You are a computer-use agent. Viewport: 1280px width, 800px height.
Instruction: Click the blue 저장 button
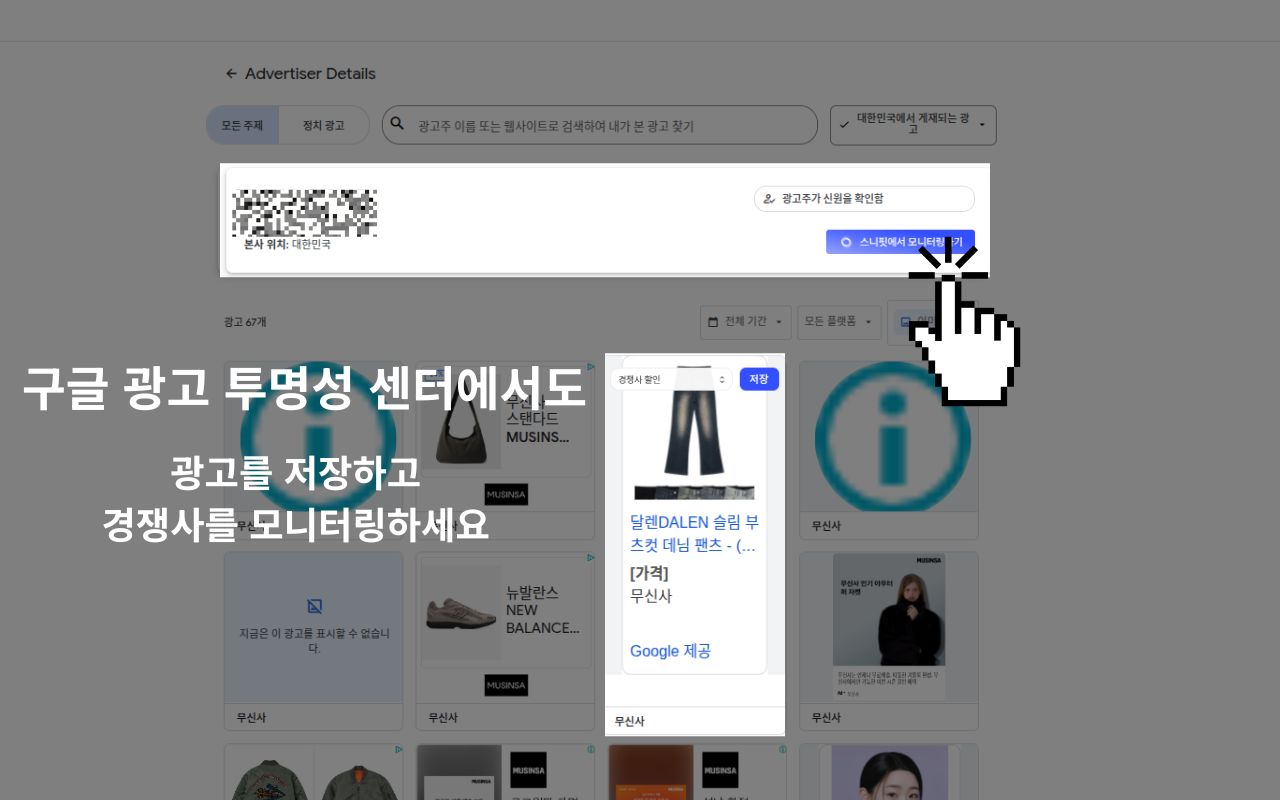pyautogui.click(x=759, y=380)
